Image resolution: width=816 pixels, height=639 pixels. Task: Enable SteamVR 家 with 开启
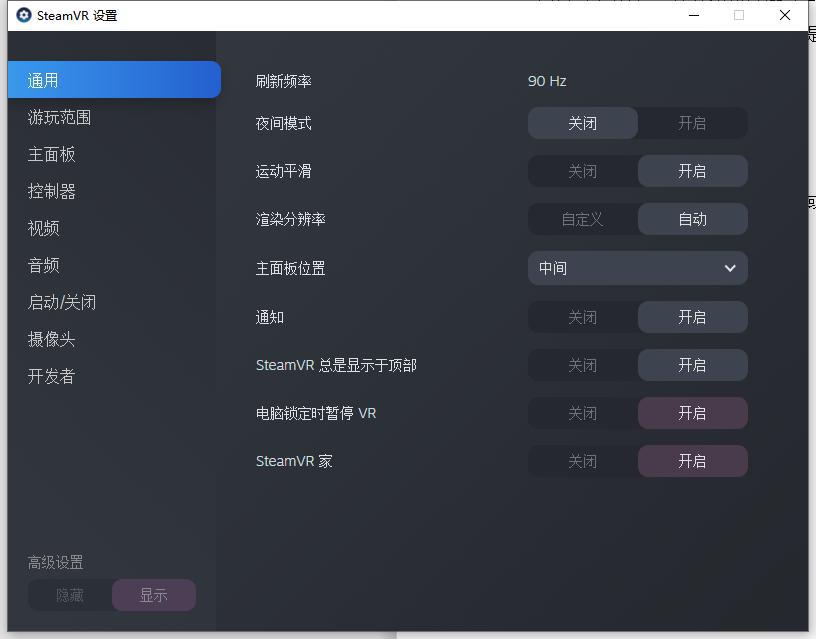pos(693,461)
